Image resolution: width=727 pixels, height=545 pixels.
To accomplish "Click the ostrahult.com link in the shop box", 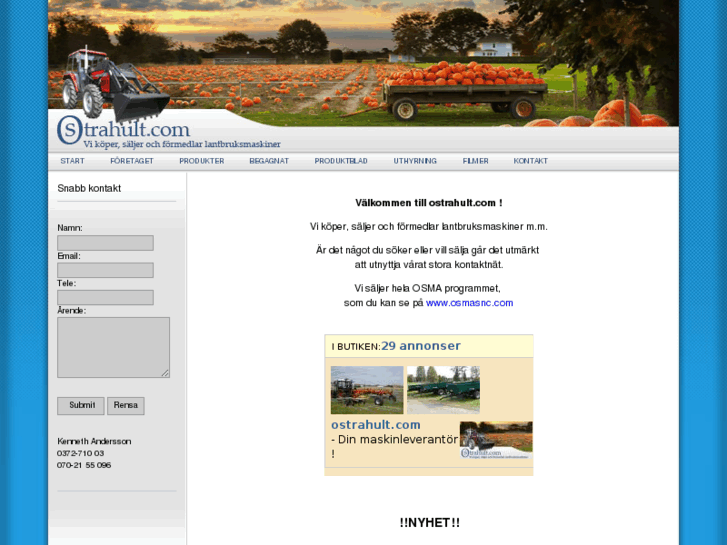I will tap(376, 425).
